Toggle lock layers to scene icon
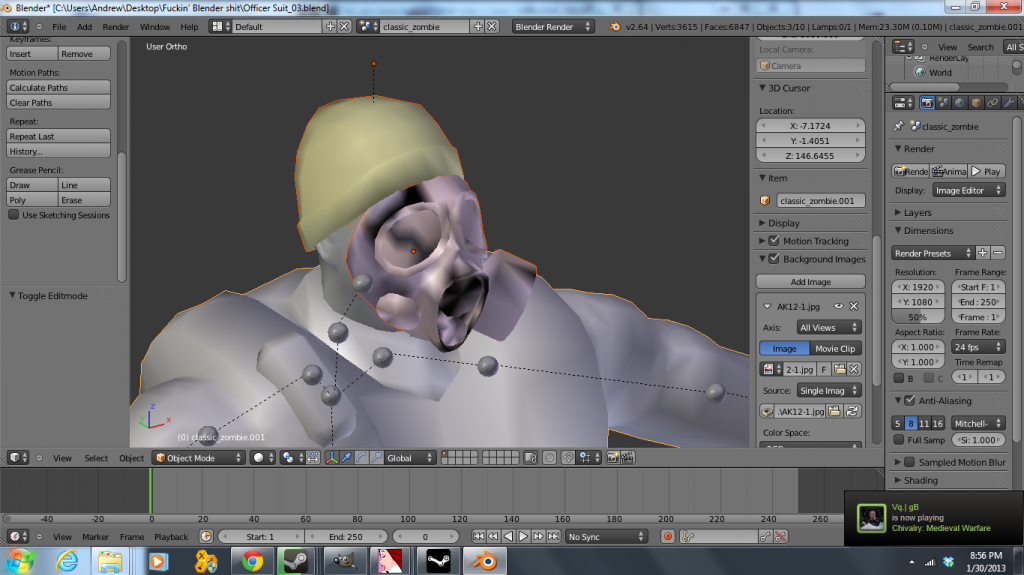The image size is (1024, 575). click(x=530, y=458)
